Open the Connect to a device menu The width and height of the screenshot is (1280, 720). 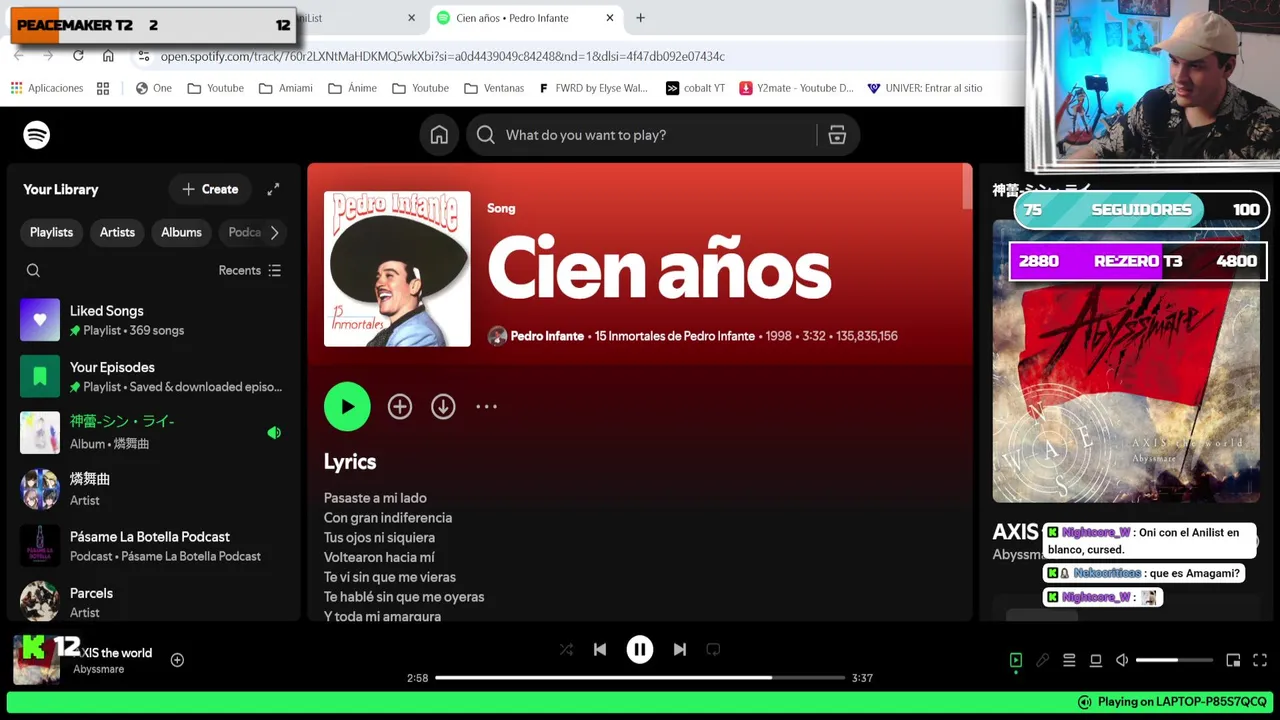pos(1096,660)
